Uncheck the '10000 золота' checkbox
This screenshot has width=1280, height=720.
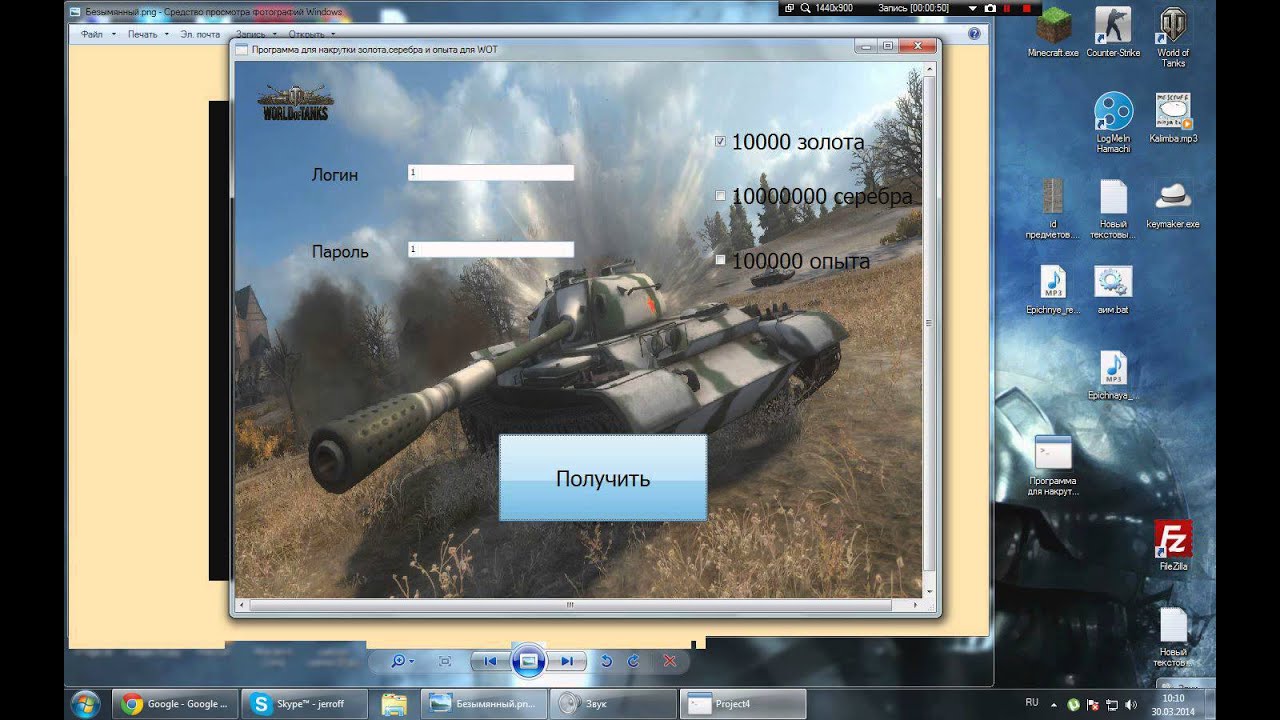coord(720,142)
